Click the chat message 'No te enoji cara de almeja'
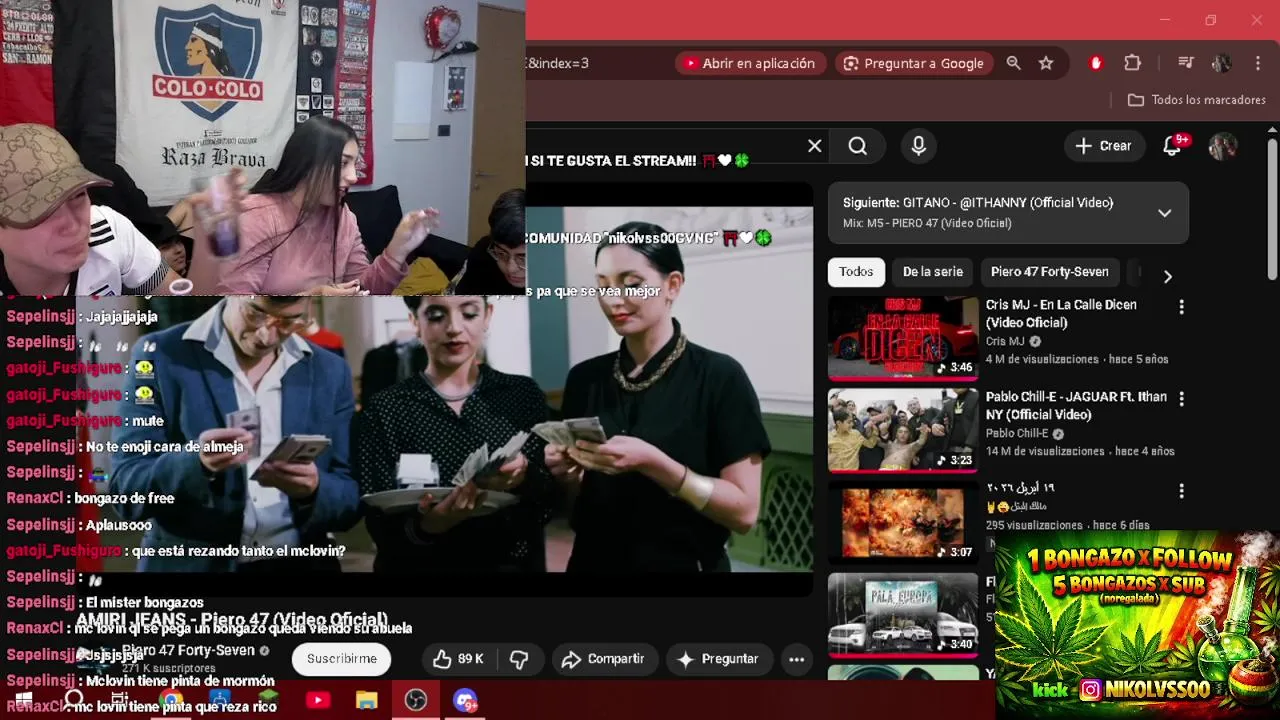This screenshot has height=720, width=1280. click(x=165, y=446)
